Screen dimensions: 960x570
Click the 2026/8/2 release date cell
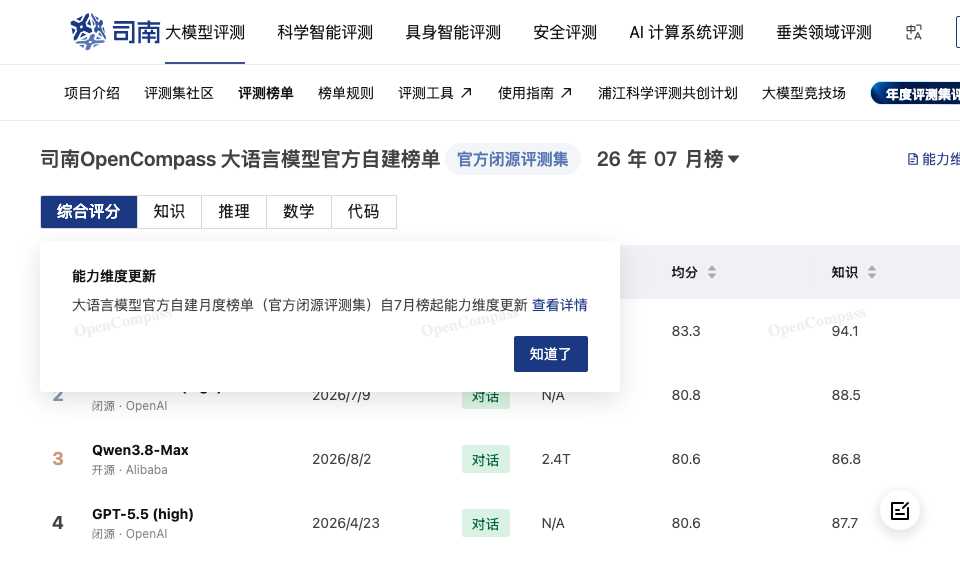coord(342,459)
